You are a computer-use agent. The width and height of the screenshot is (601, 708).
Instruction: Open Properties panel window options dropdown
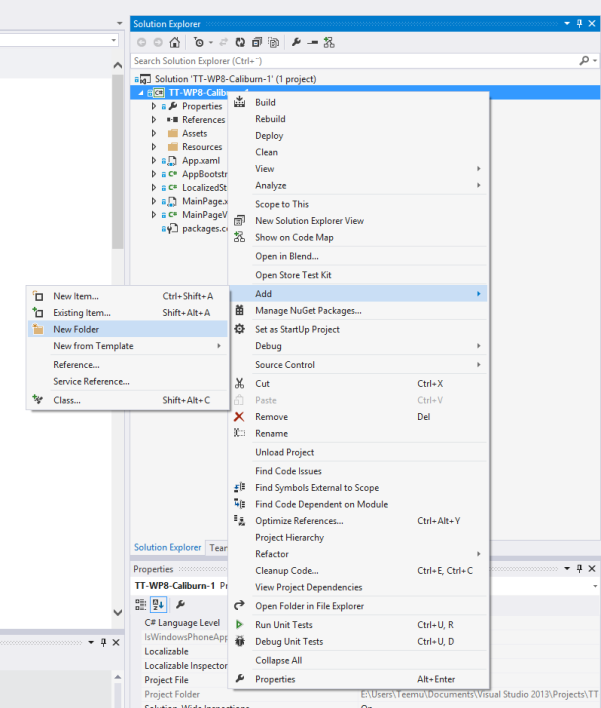click(x=567, y=568)
